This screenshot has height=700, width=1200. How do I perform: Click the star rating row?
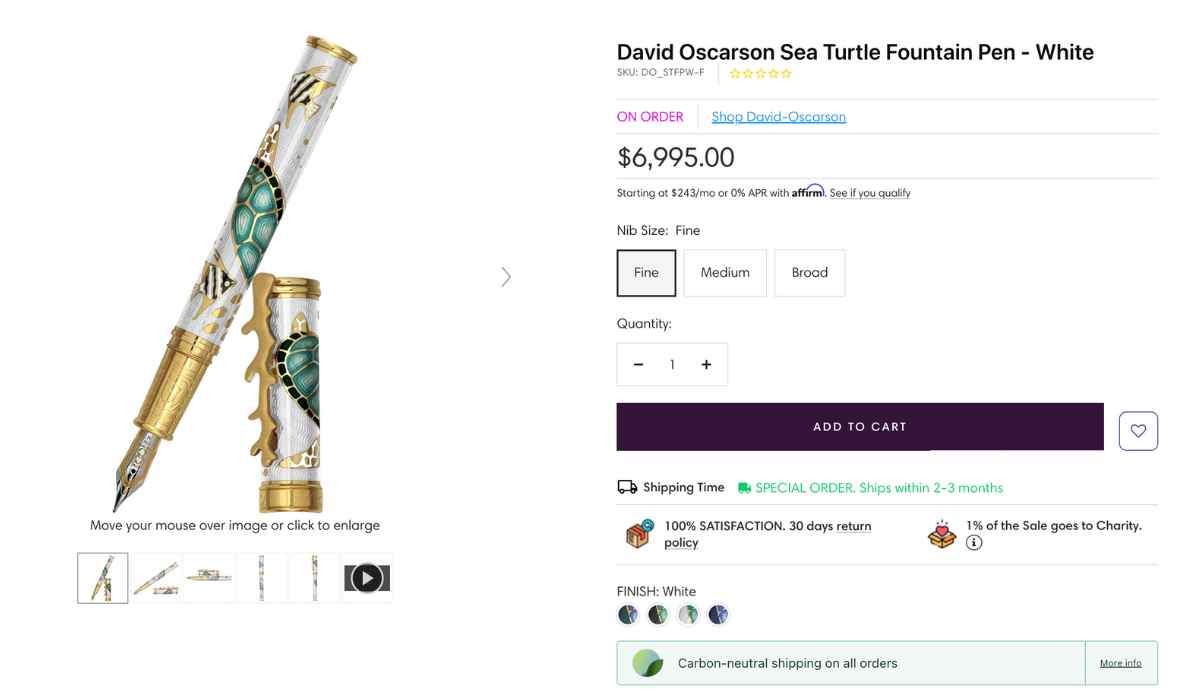pos(760,73)
